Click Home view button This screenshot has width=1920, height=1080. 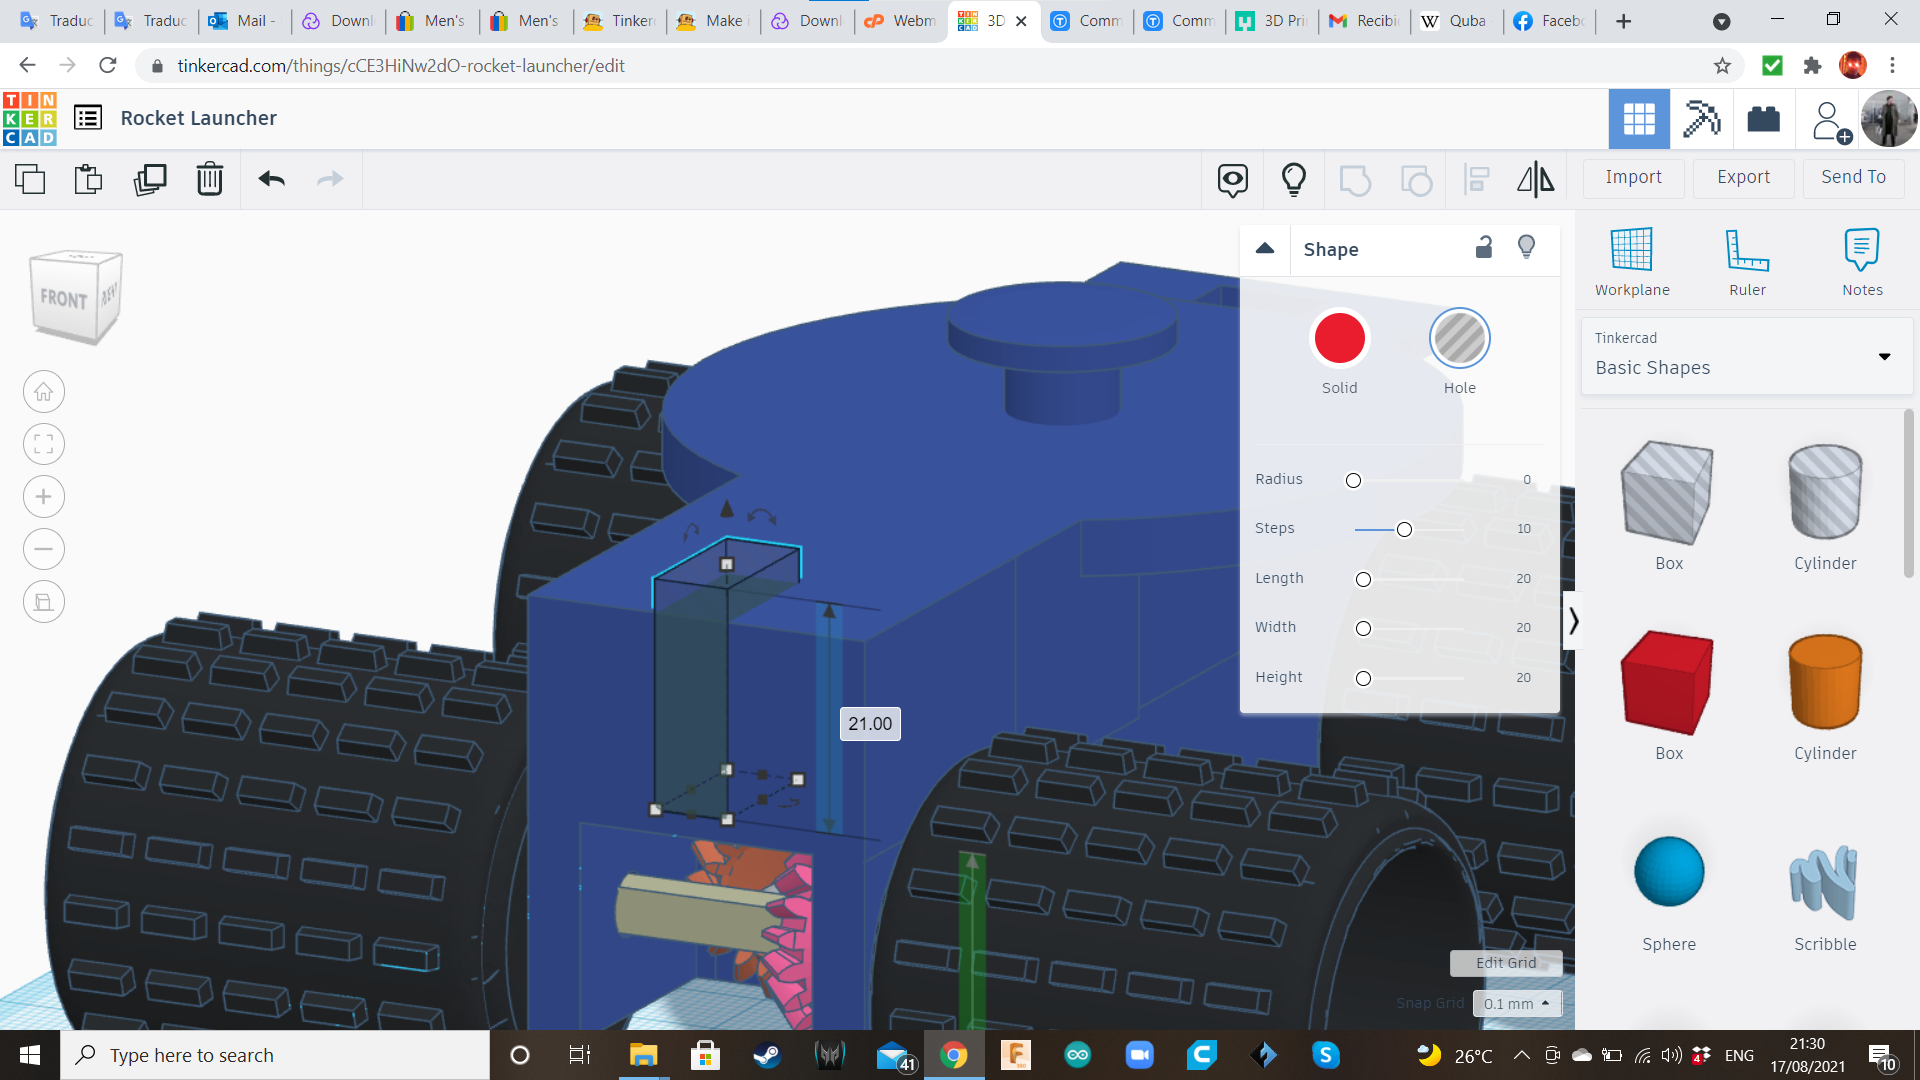pyautogui.click(x=44, y=392)
